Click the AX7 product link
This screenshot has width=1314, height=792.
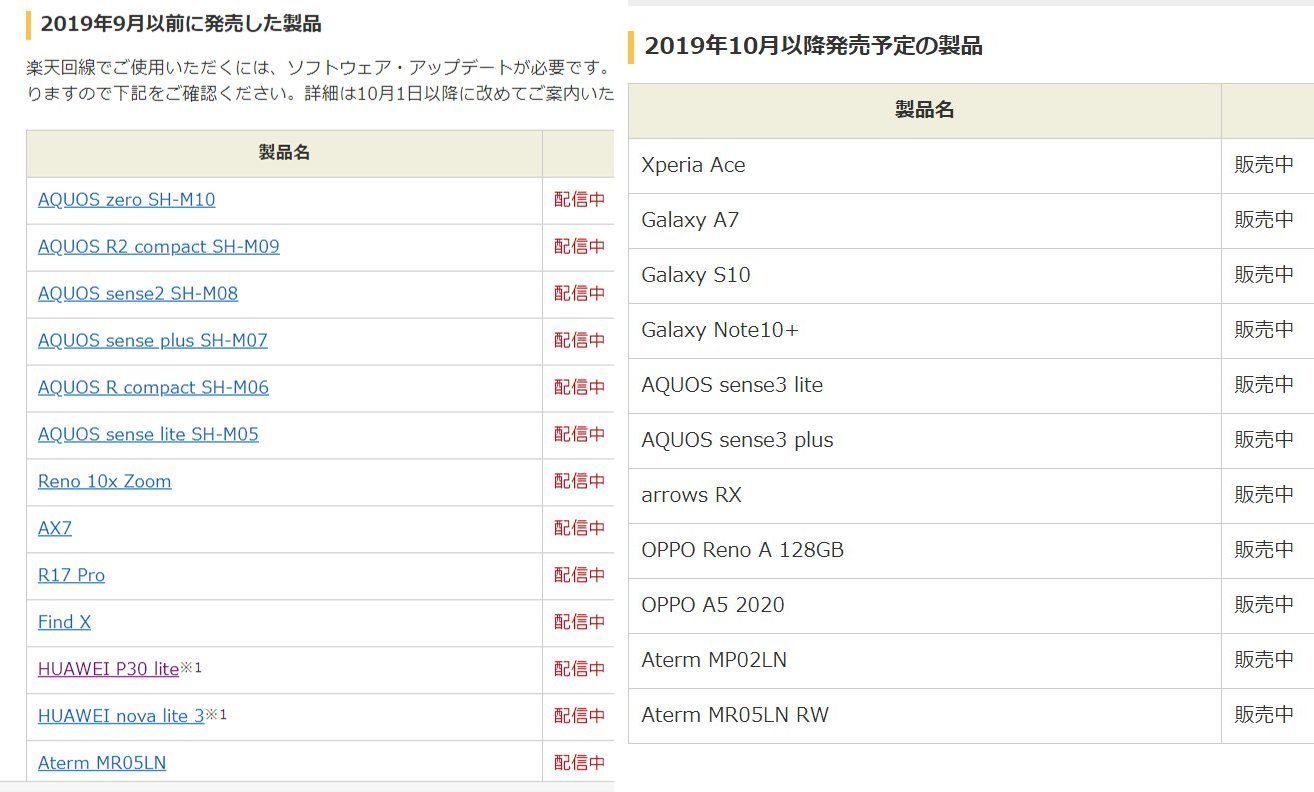pyautogui.click(x=55, y=528)
